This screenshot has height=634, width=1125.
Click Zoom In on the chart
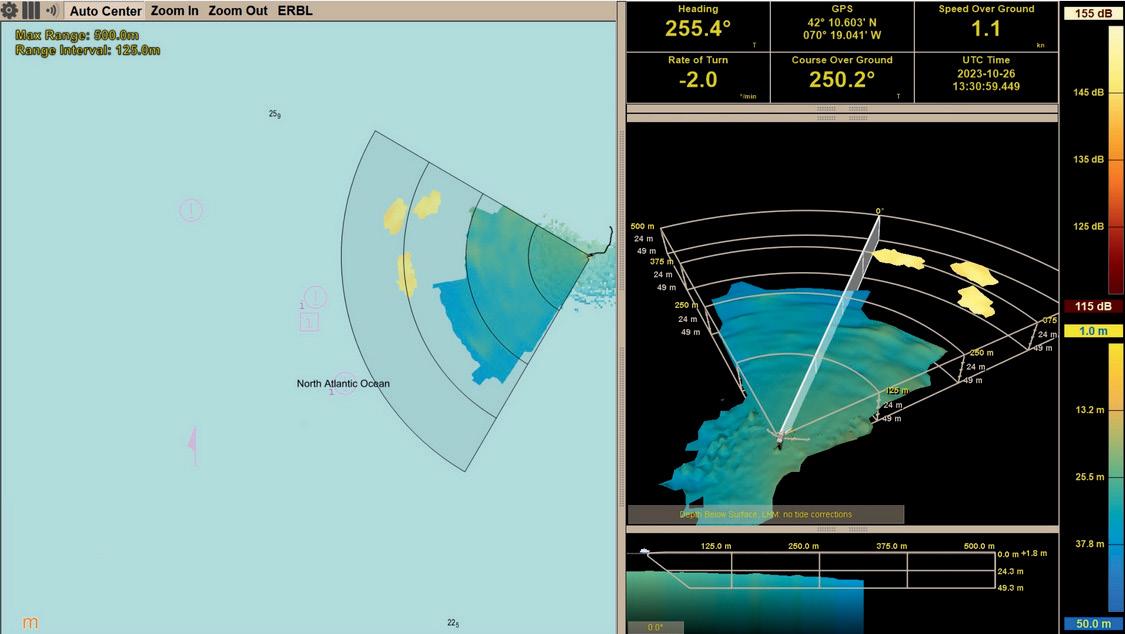tap(174, 11)
